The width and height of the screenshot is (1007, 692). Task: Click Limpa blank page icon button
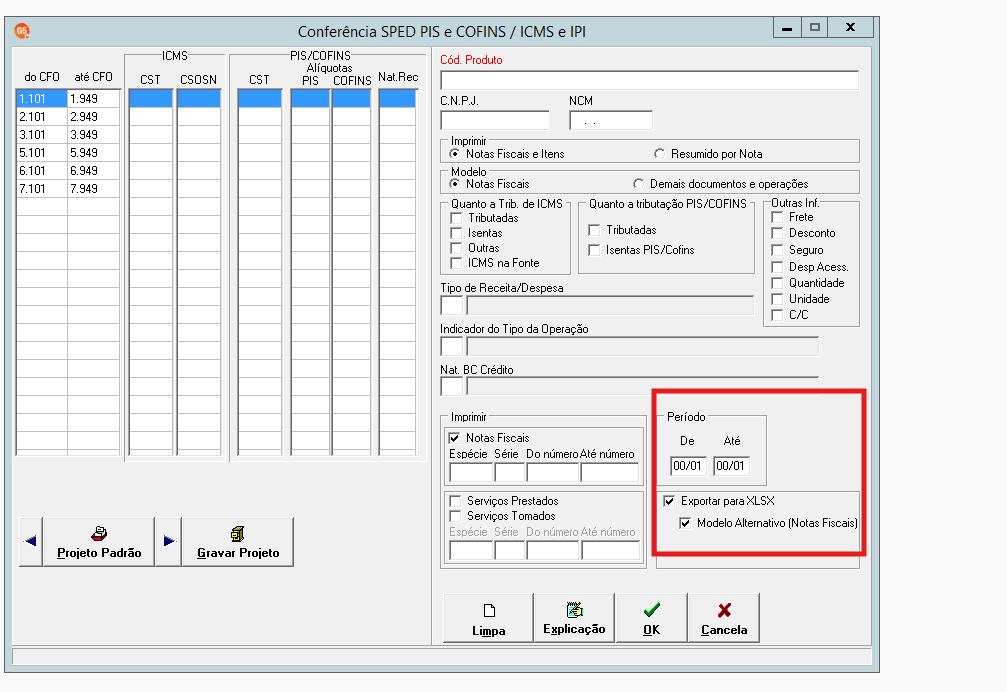488,618
